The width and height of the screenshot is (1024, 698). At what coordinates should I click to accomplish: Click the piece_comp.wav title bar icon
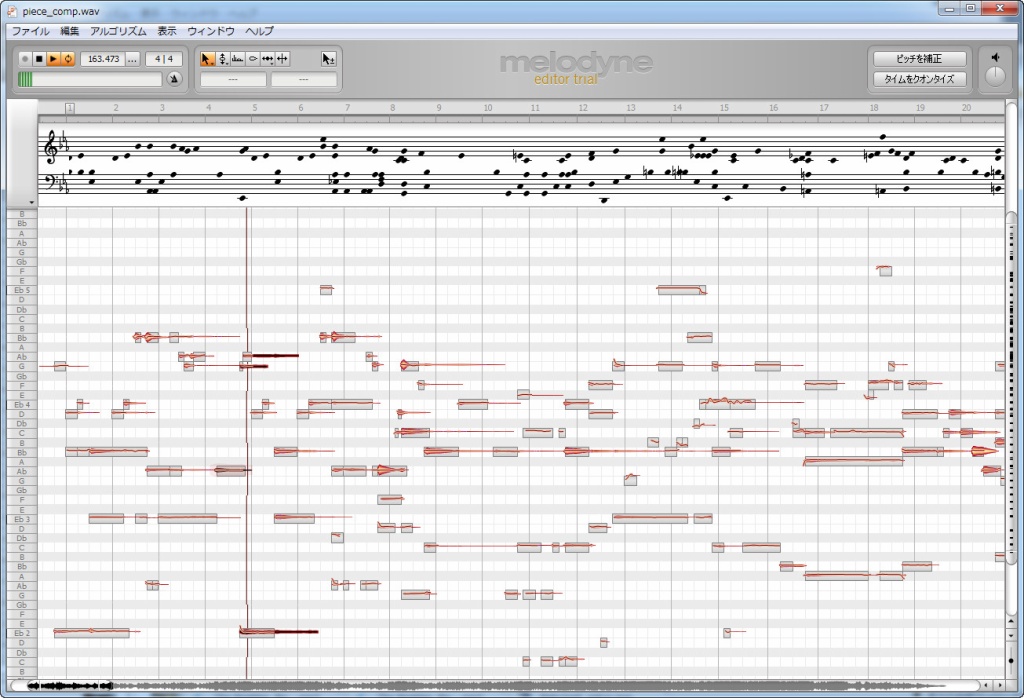tap(12, 11)
